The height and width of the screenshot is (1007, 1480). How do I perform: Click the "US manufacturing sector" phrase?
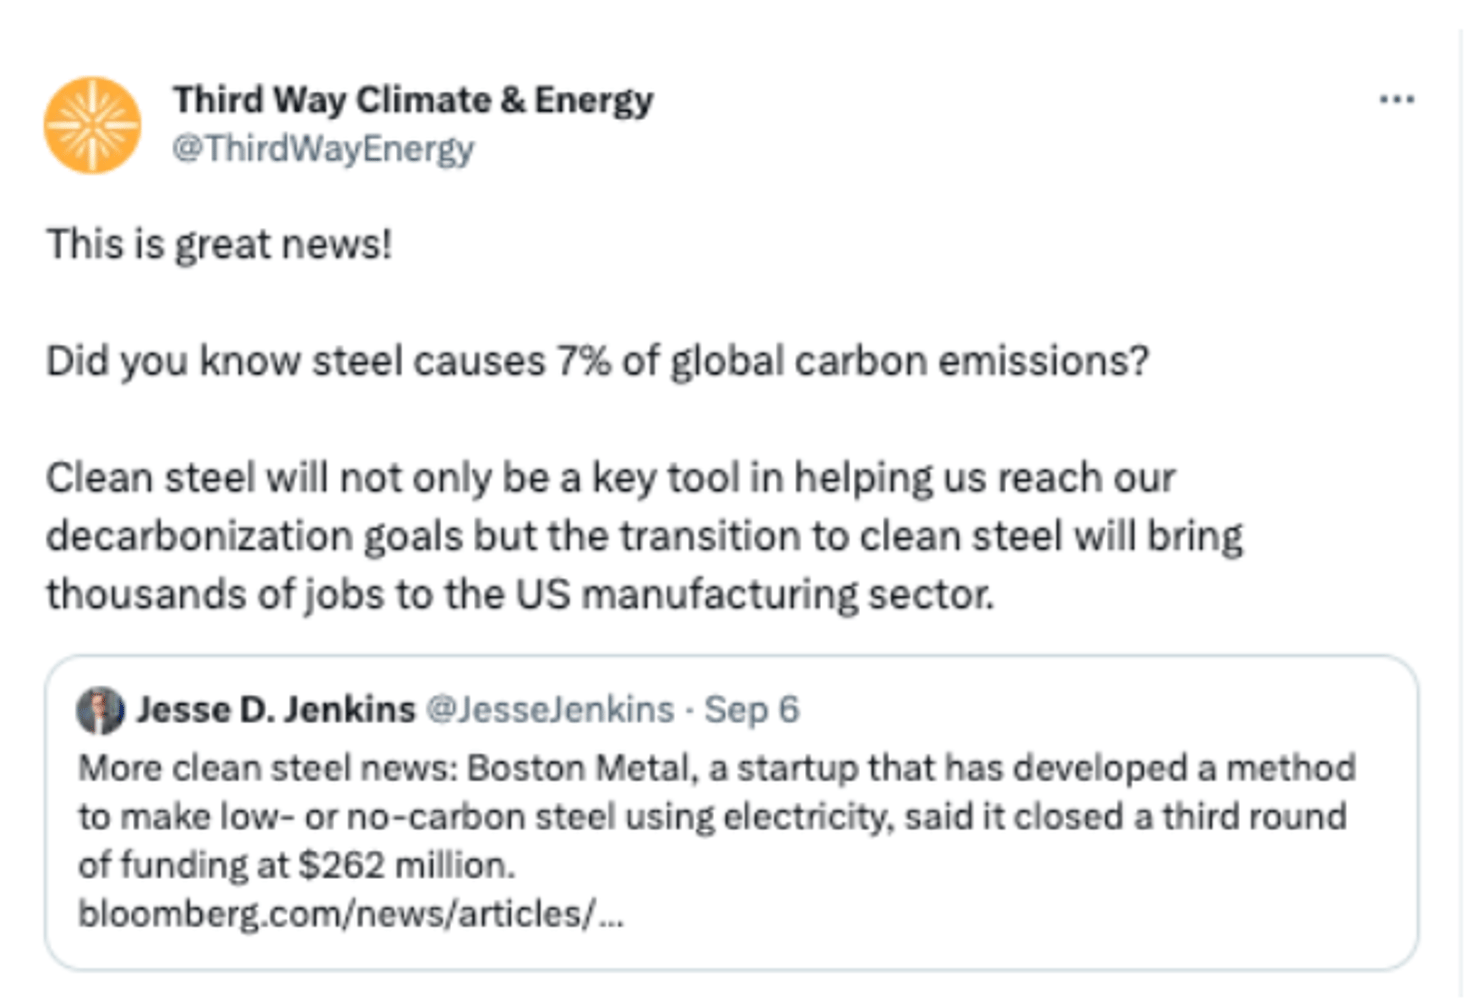[x=754, y=595]
